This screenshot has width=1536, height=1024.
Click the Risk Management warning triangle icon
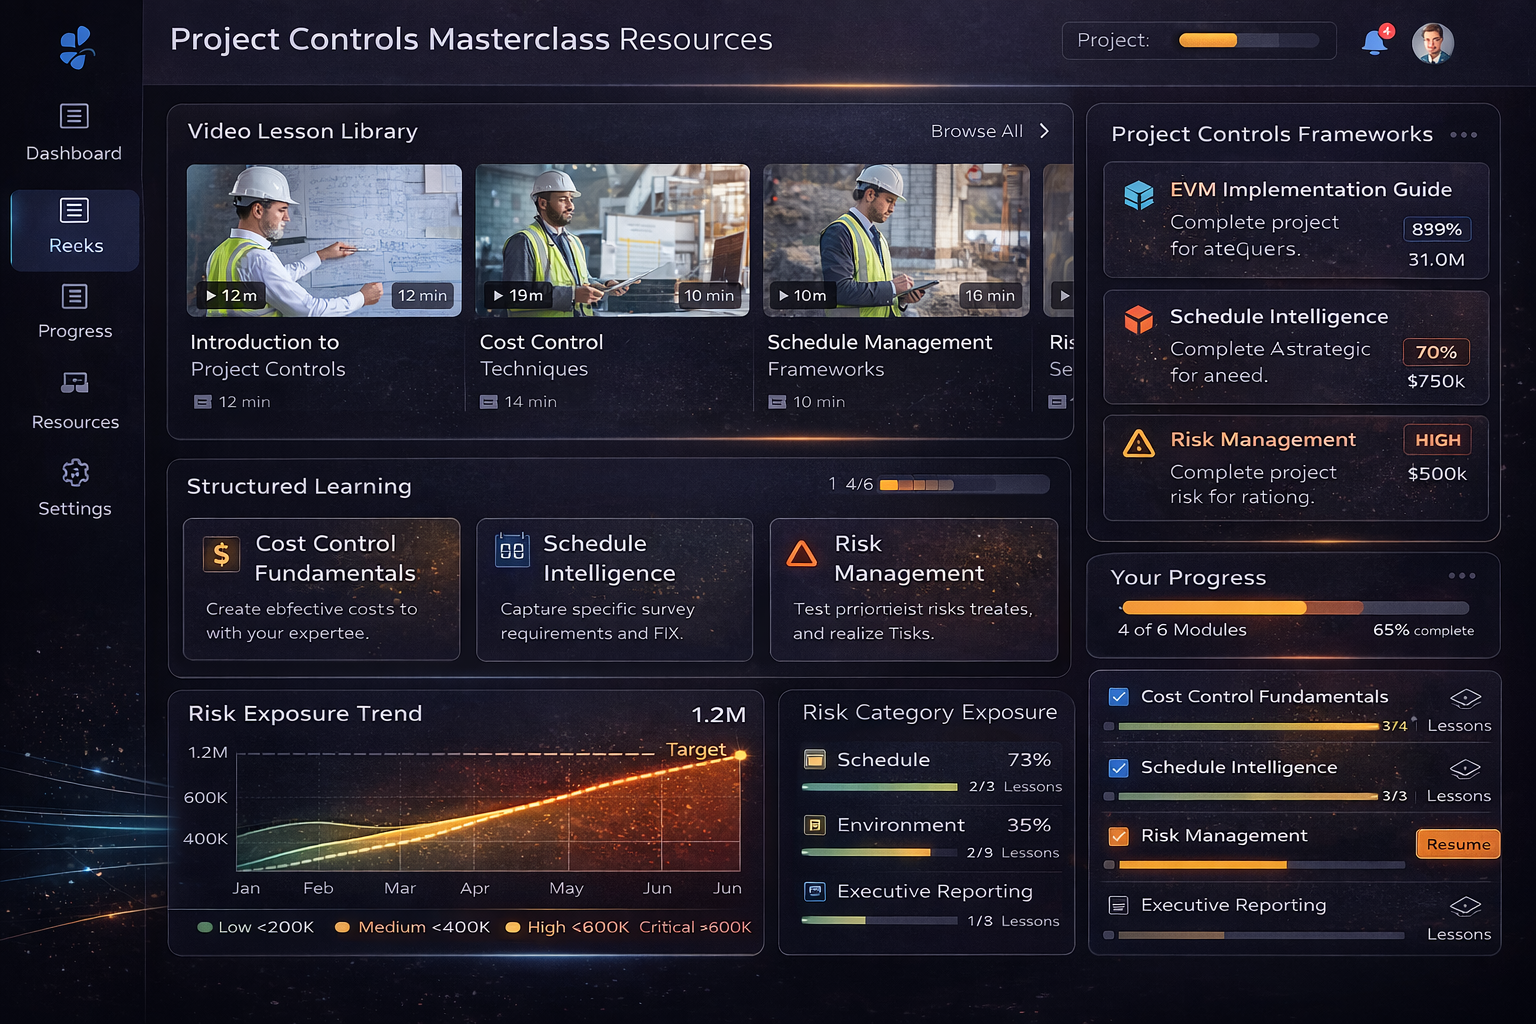[1138, 443]
